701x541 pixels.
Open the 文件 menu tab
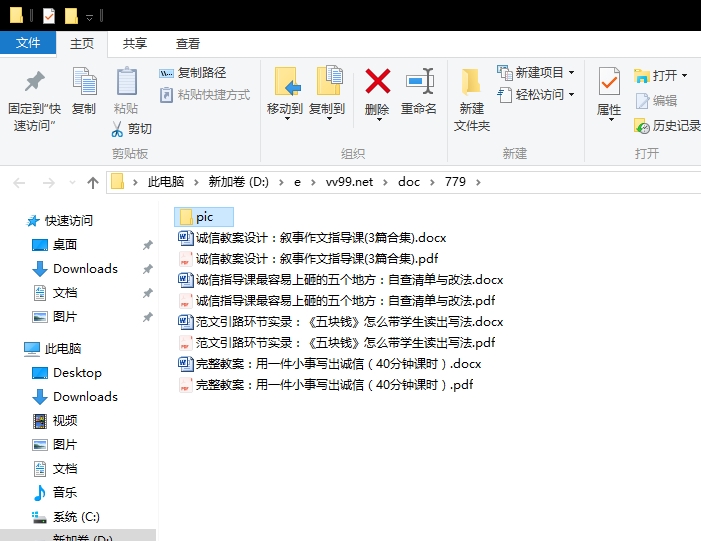(28, 43)
